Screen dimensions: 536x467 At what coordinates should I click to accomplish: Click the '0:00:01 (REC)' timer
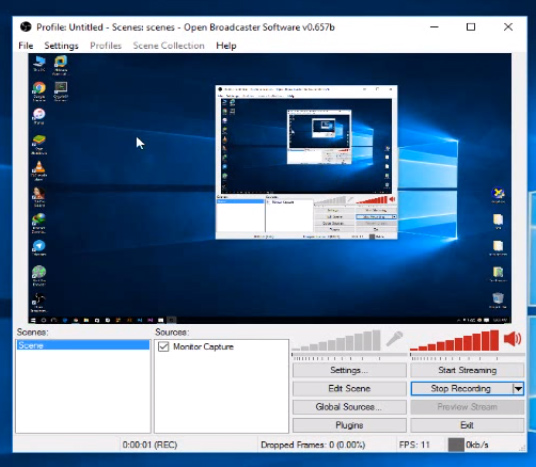click(150, 445)
